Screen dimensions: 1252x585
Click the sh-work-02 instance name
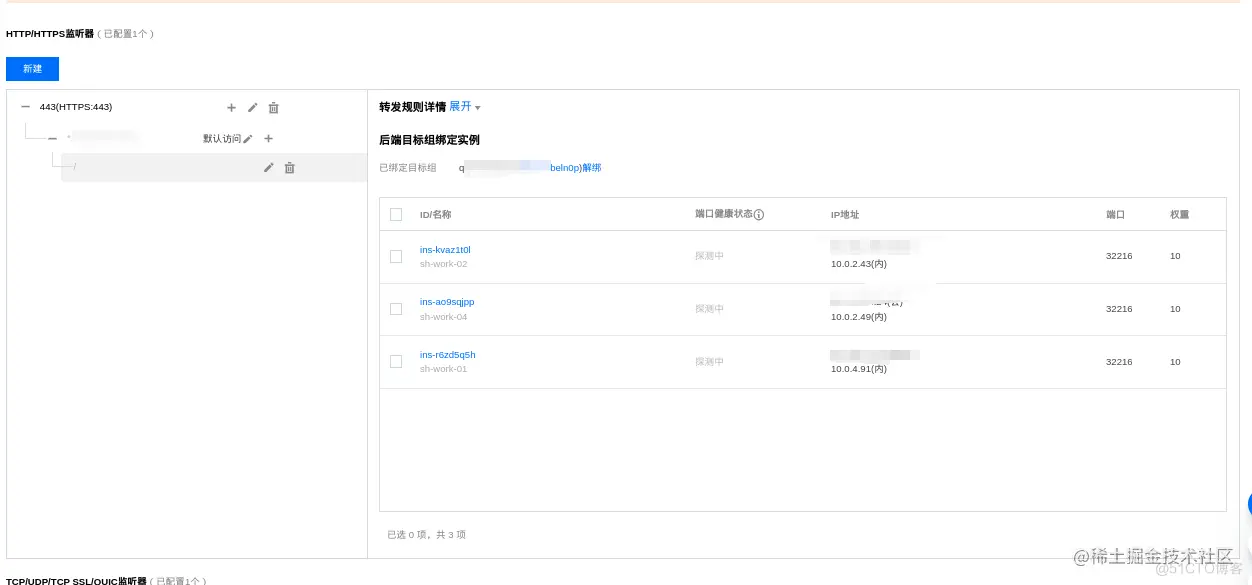click(443, 264)
